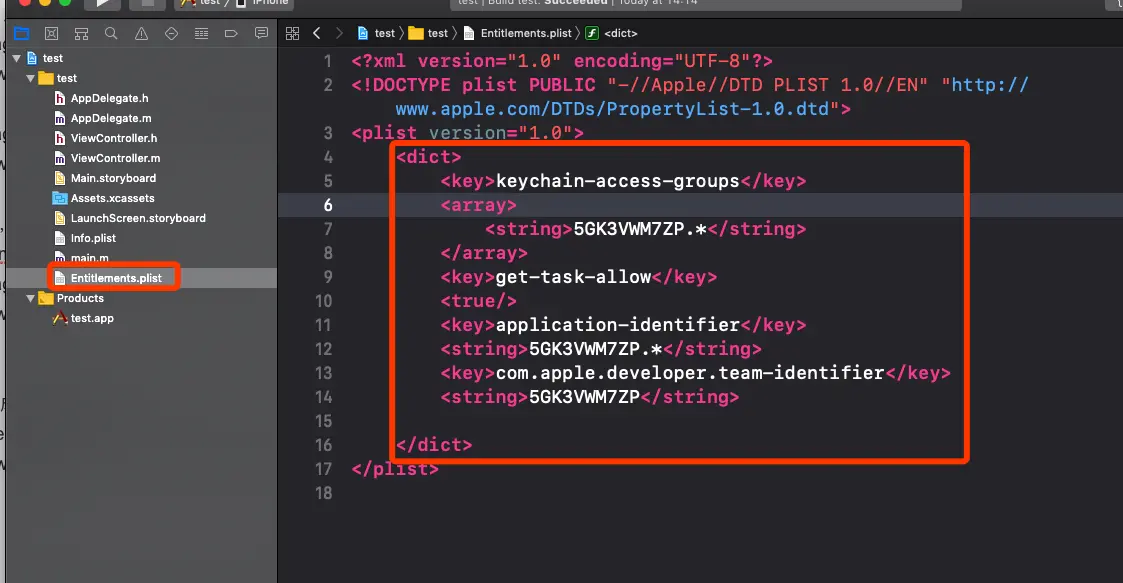The image size is (1123, 583).
Task: Open the Find navigator magnifier icon
Action: tap(111, 33)
